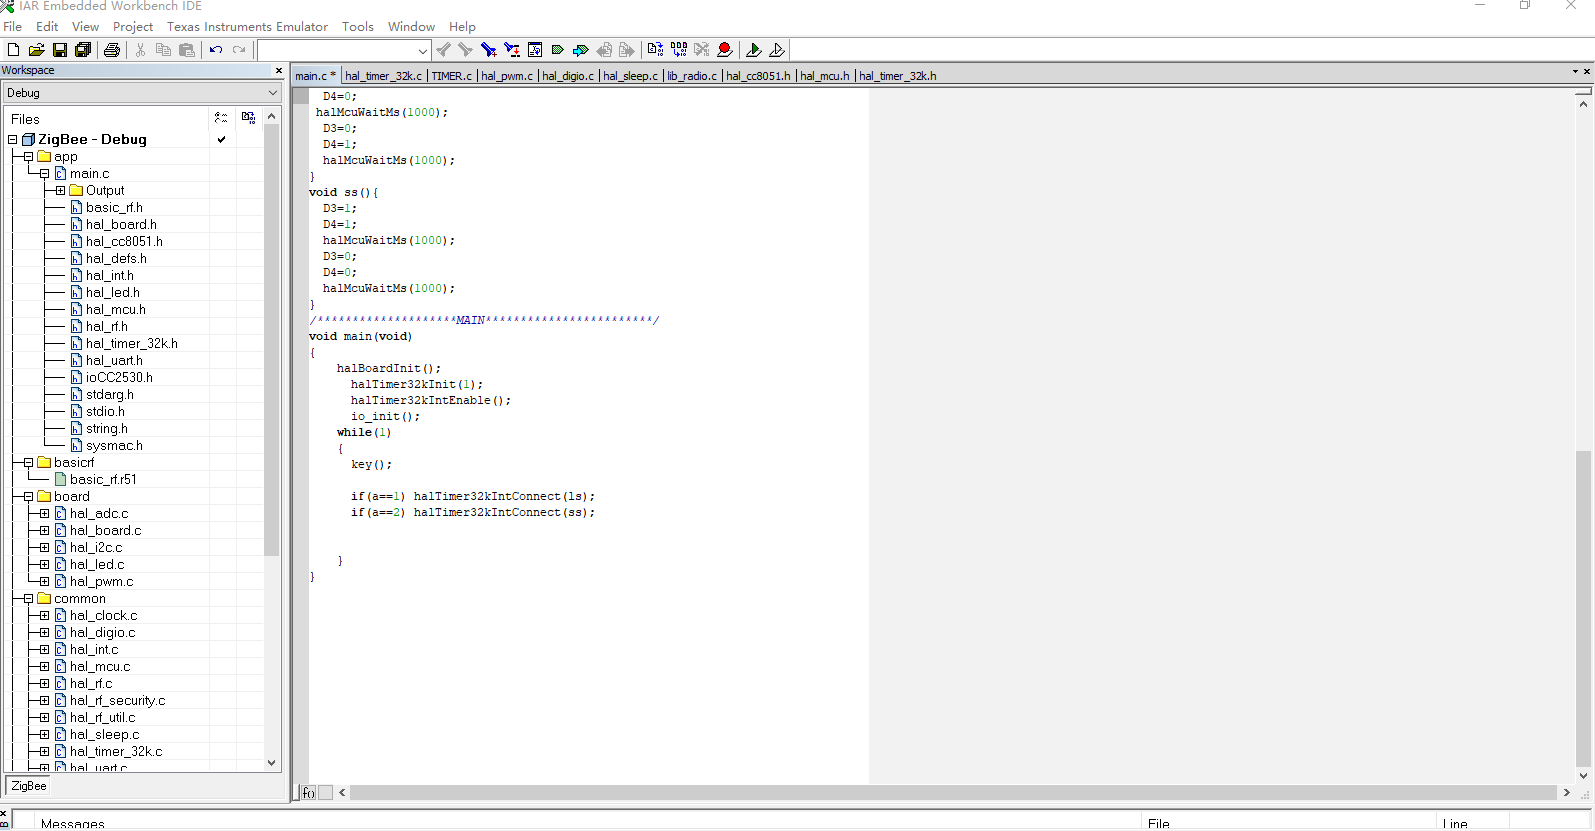
Task: Select ioCC2530.h in file tree
Action: tap(119, 378)
